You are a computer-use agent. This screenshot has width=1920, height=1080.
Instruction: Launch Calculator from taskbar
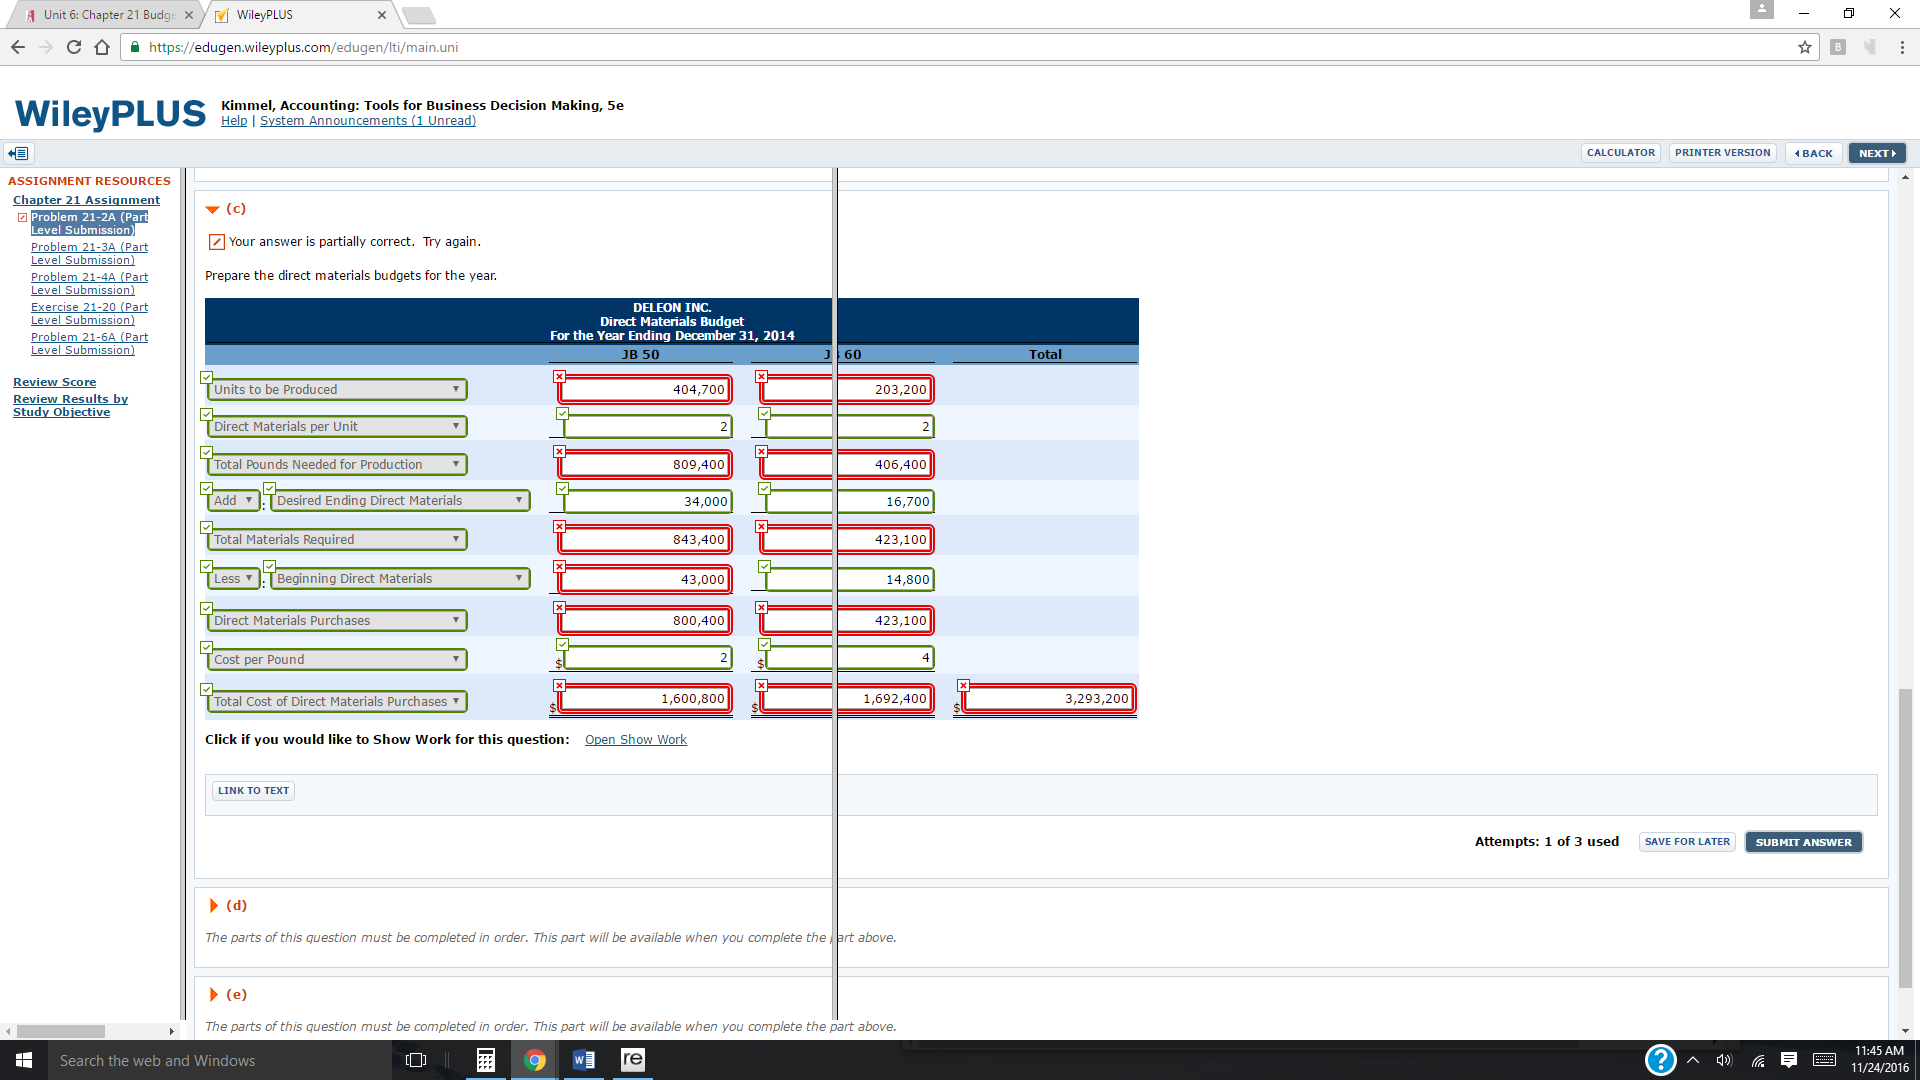click(x=485, y=1060)
